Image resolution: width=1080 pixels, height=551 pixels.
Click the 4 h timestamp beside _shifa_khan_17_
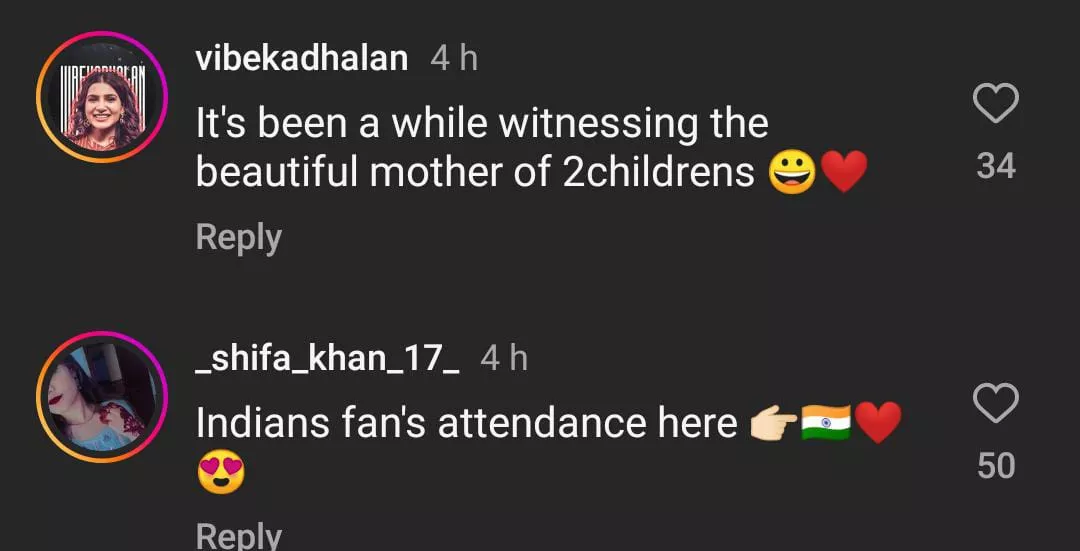coord(504,358)
